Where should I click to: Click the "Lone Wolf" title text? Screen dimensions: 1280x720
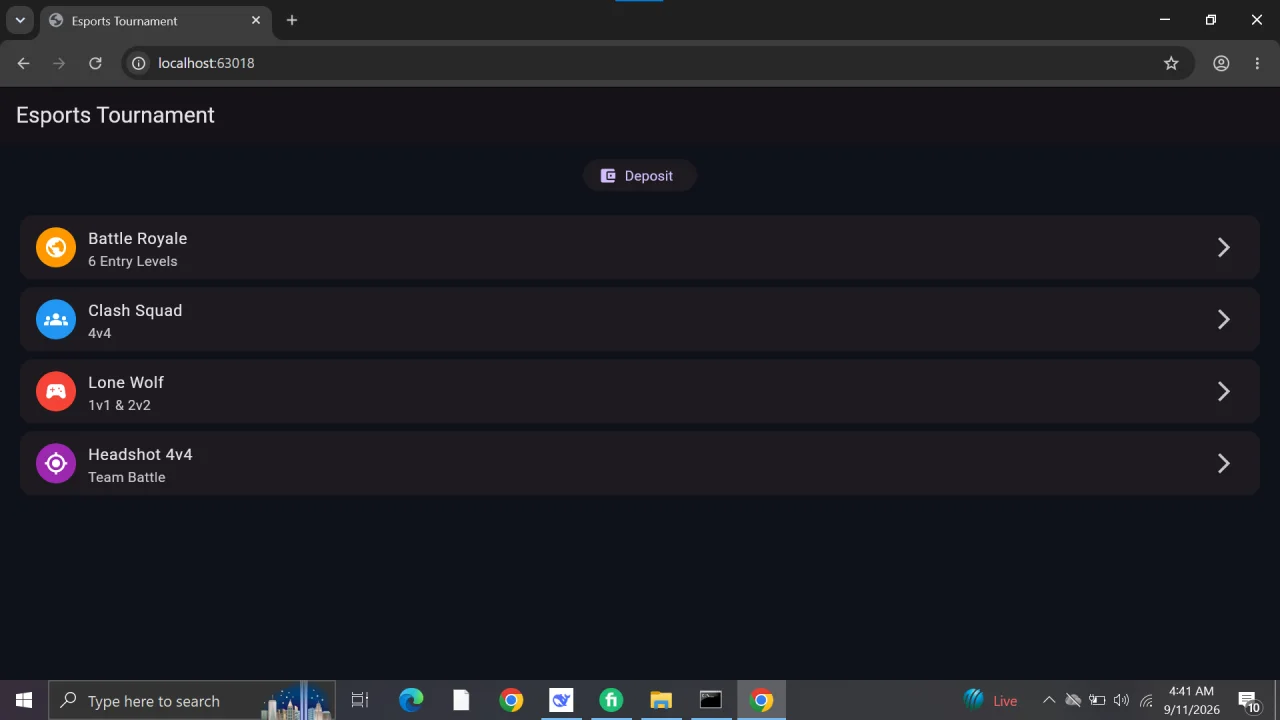126,382
